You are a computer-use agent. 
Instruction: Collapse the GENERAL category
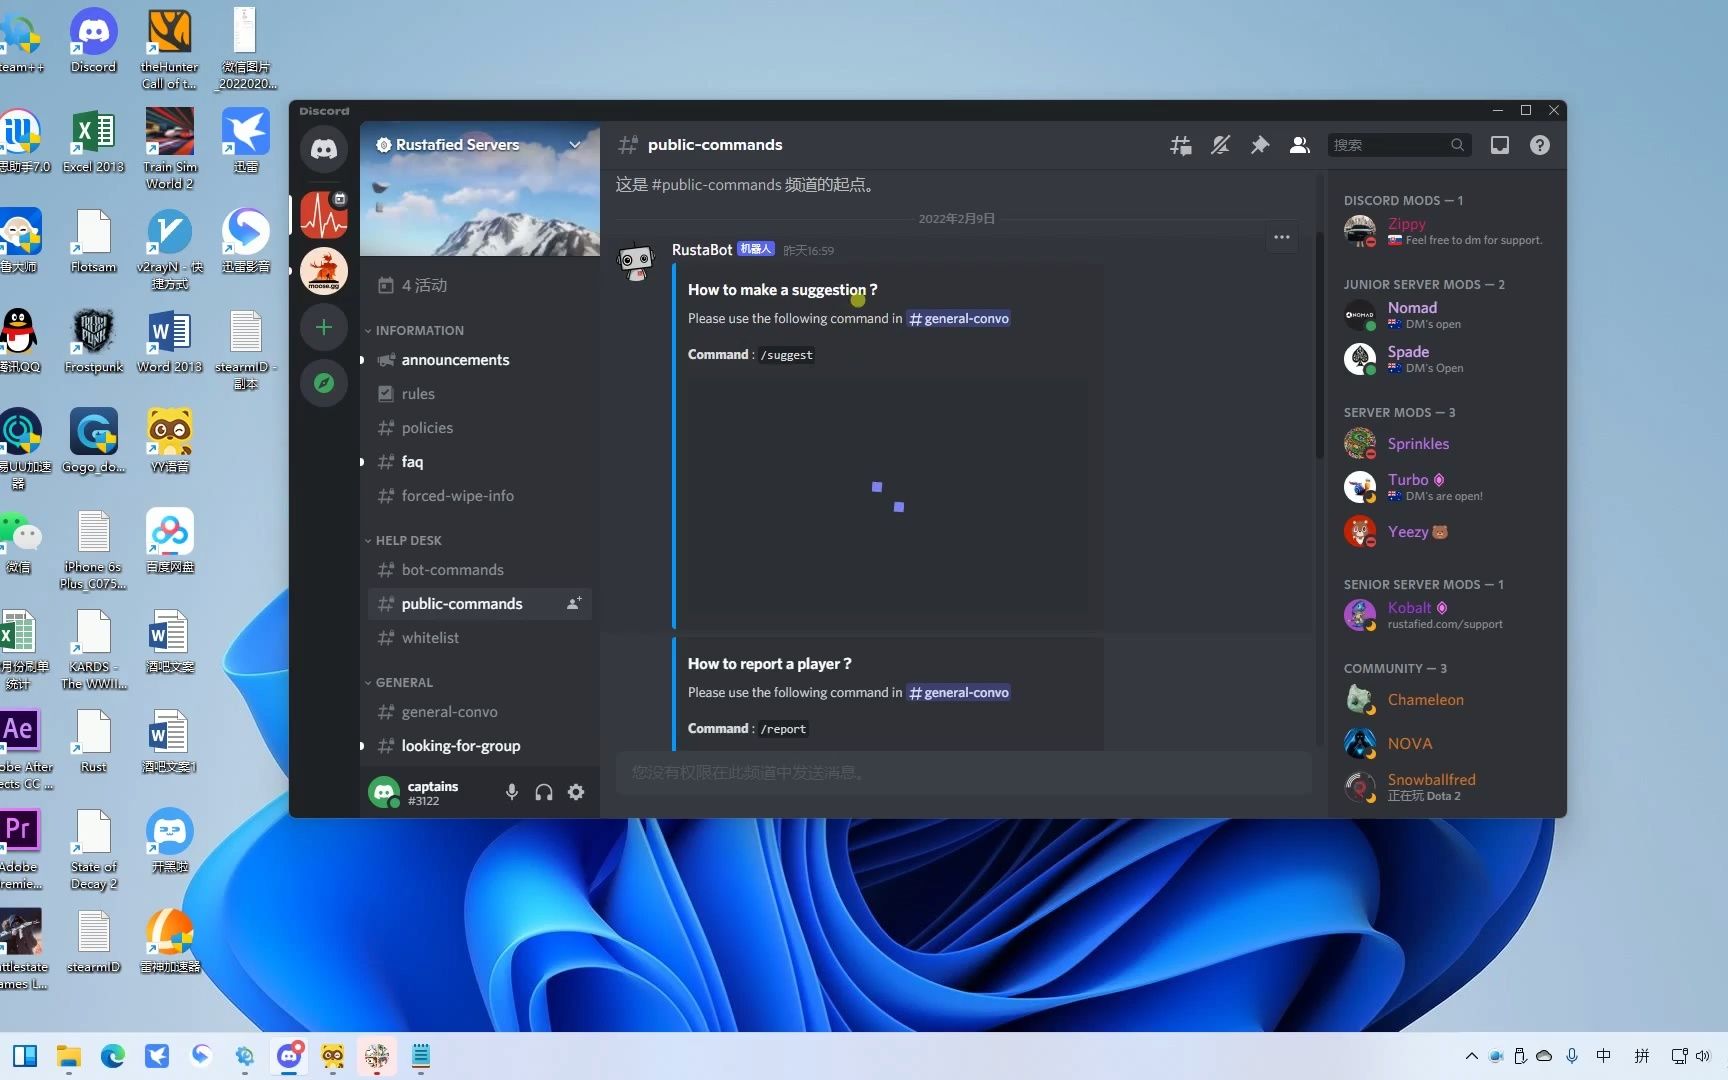[399, 682]
